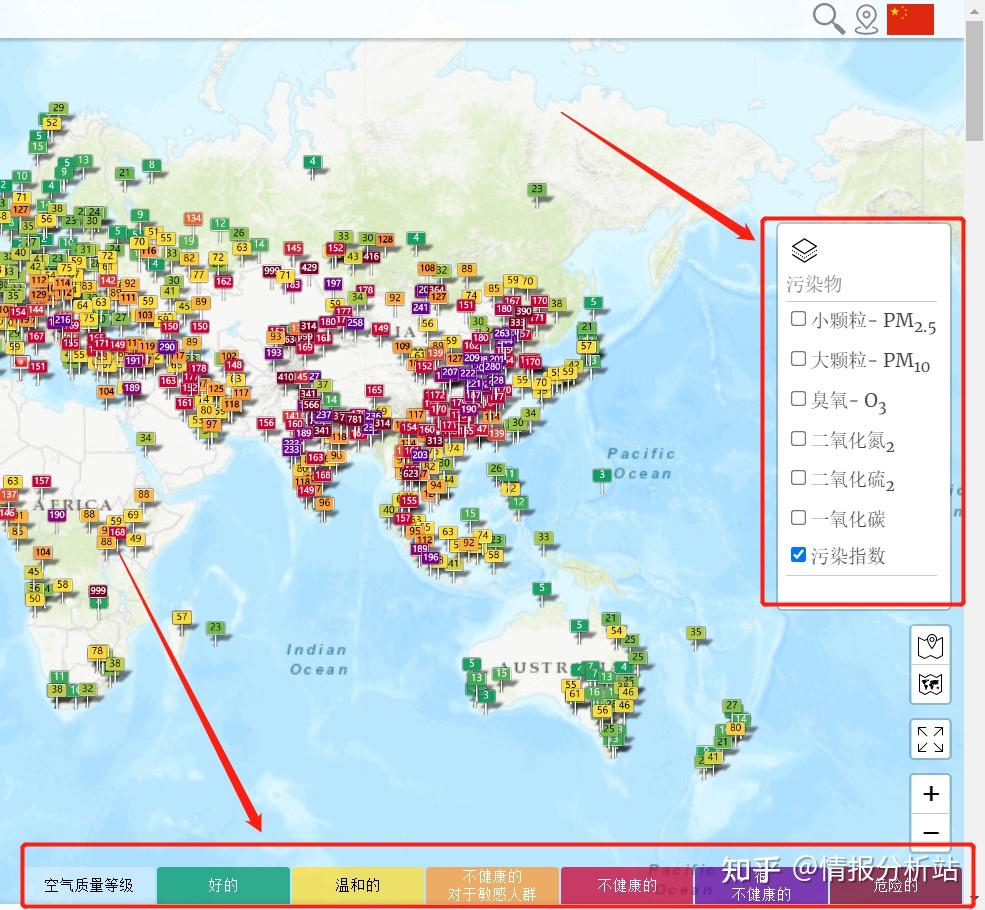Click the green 好的 legend swatch
Image resolution: width=985 pixels, height=910 pixels.
pos(222,885)
